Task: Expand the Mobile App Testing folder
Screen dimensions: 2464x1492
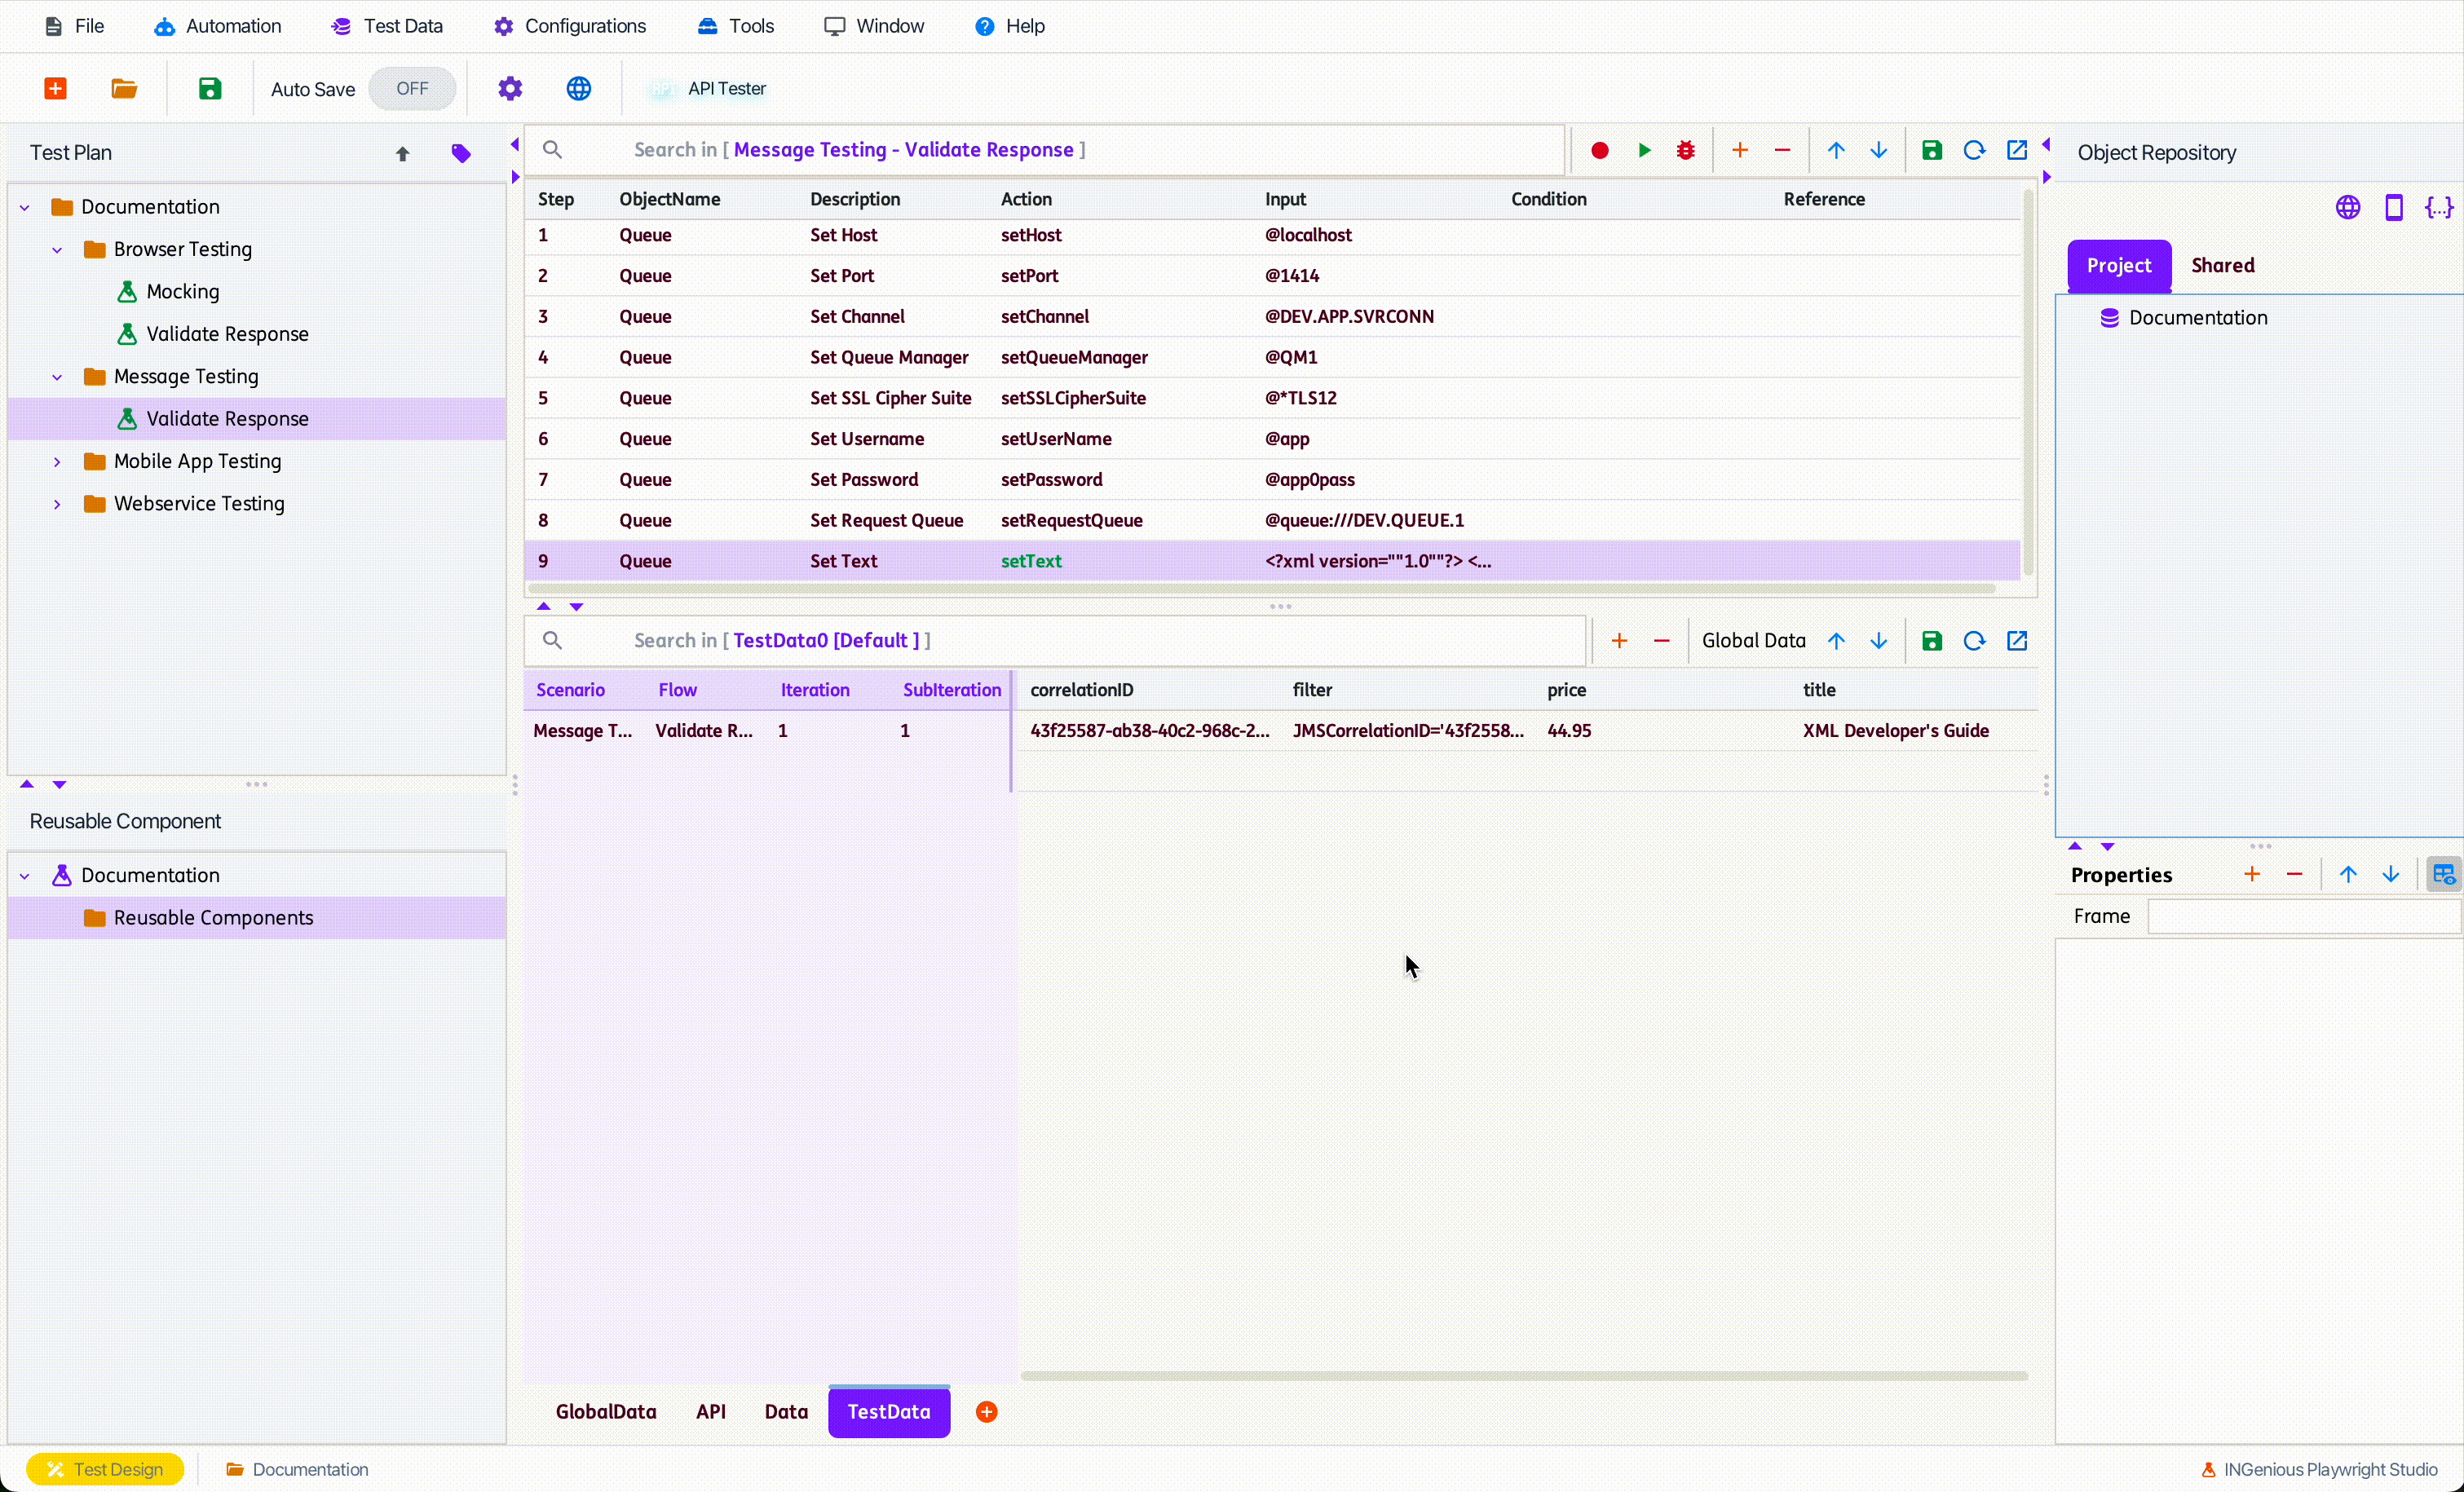Action: pos(57,461)
